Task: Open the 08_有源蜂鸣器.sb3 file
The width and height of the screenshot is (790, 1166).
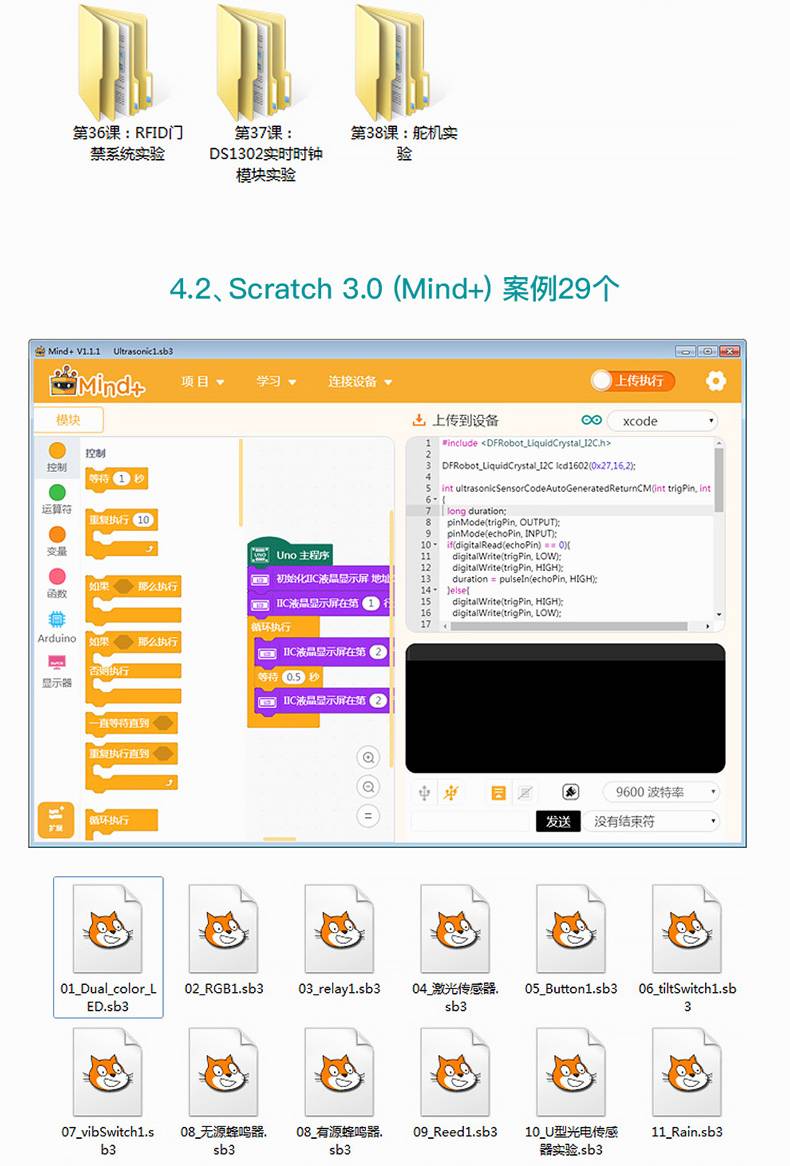Action: tap(339, 1091)
